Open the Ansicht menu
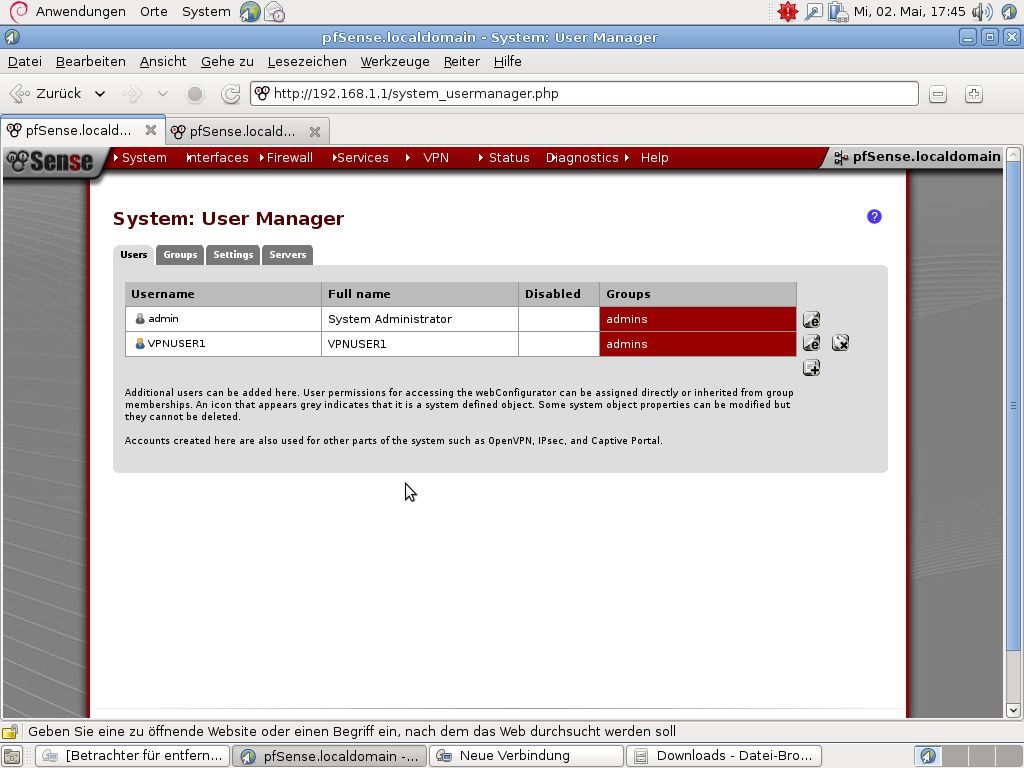The image size is (1024, 768). pos(163,61)
